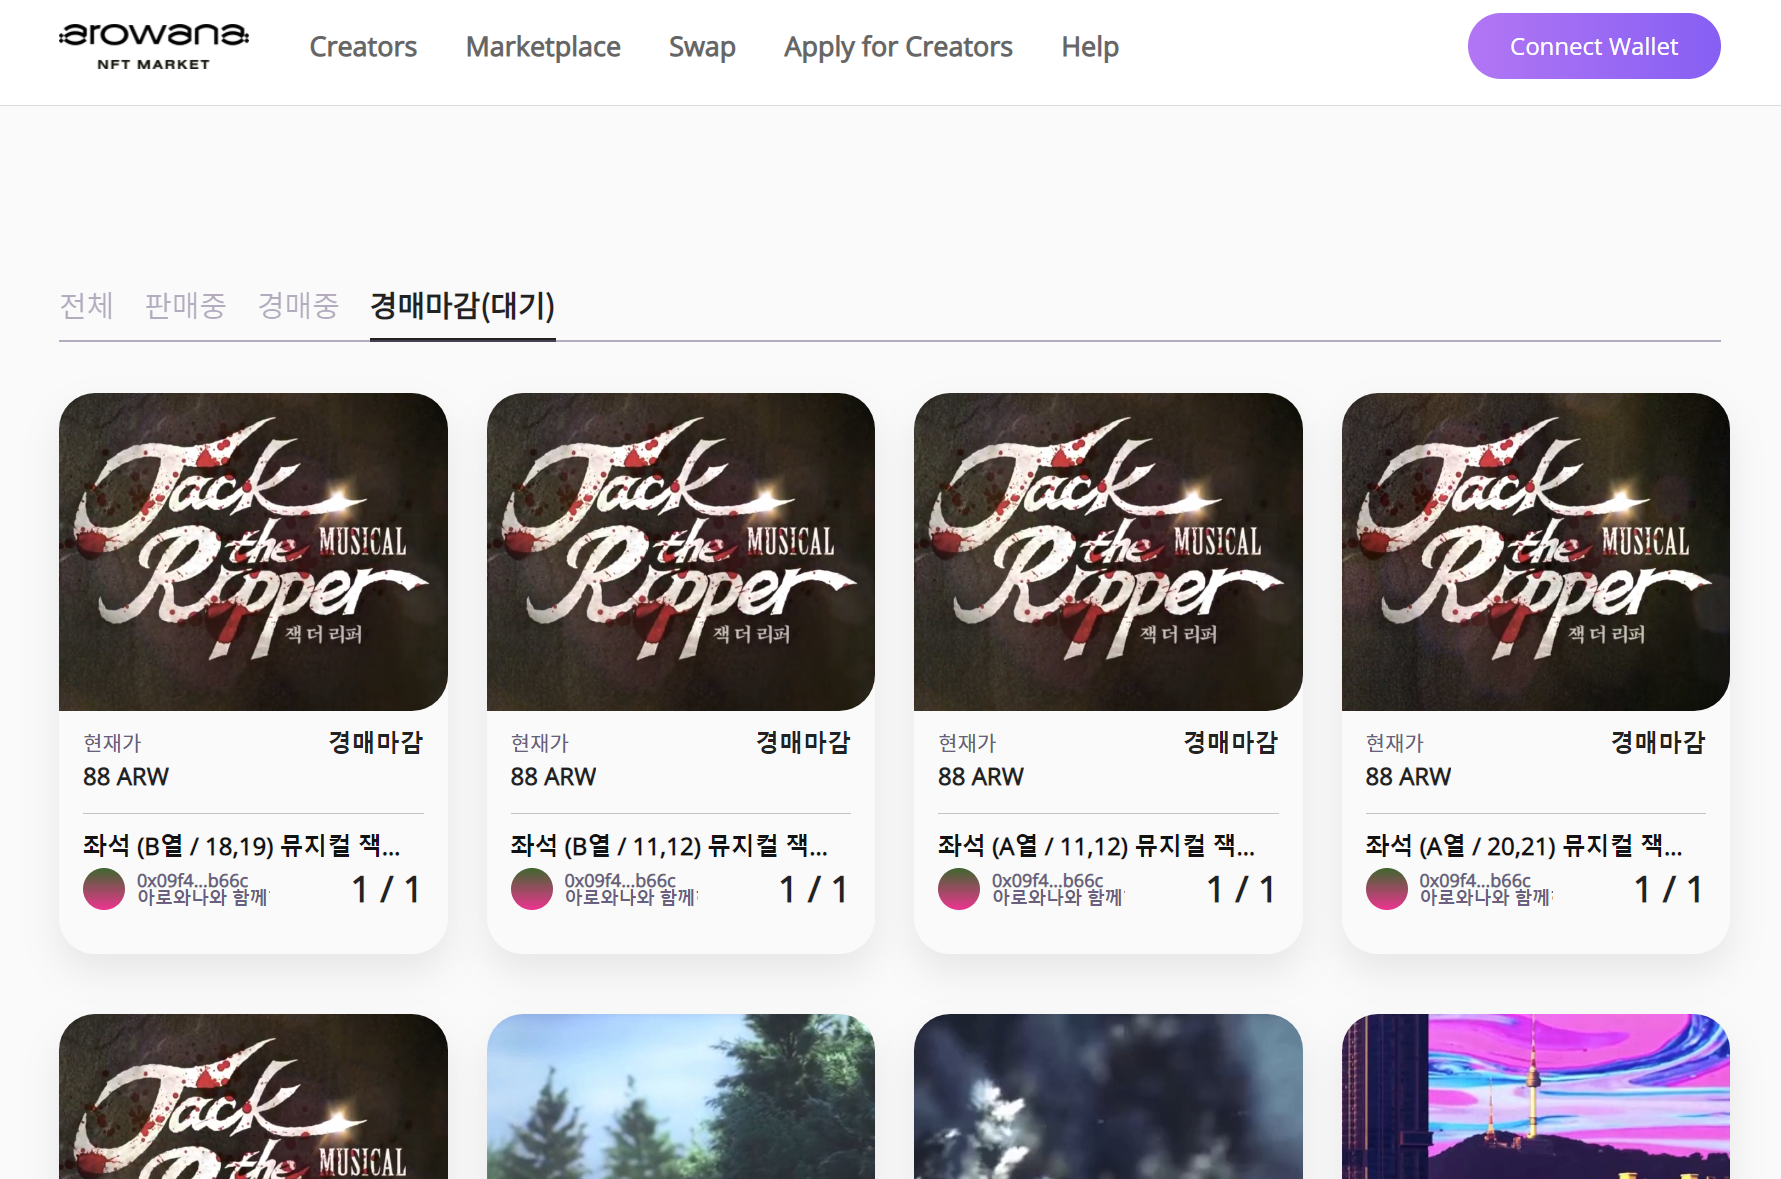Click 경매마감 status on B열 11,12 card
Viewport: 1781px width, 1179px height.
[x=803, y=742]
